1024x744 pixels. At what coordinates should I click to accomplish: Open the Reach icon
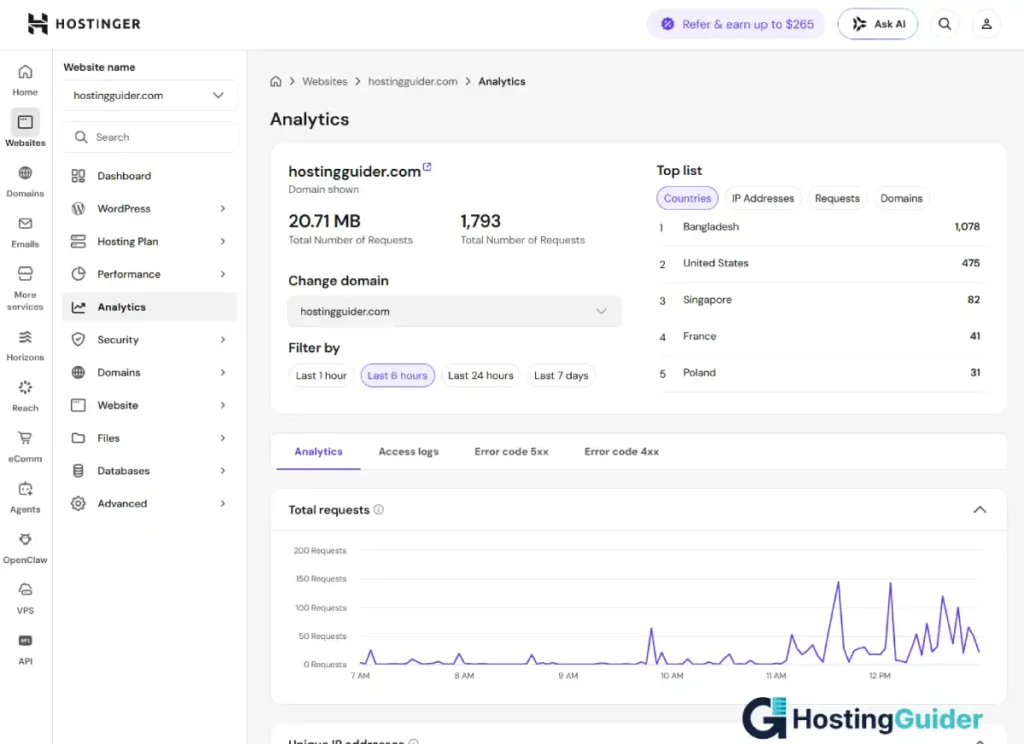click(25, 387)
